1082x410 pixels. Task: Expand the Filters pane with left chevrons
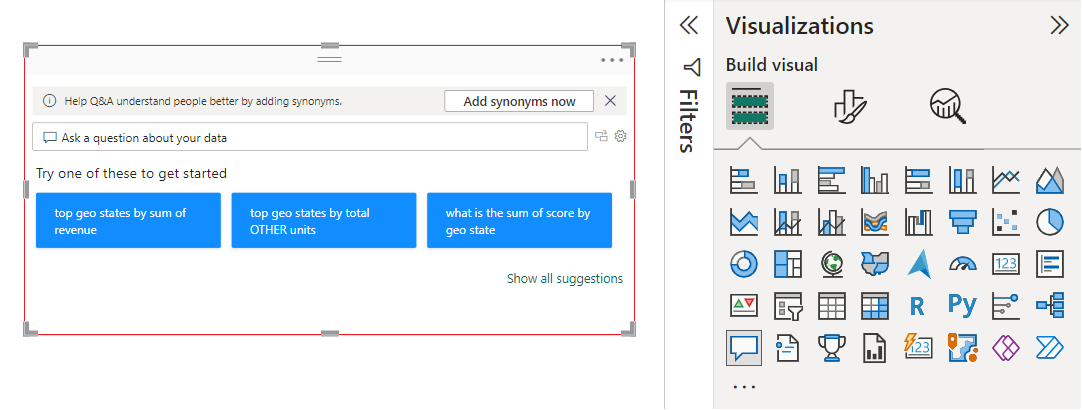pyautogui.click(x=689, y=26)
